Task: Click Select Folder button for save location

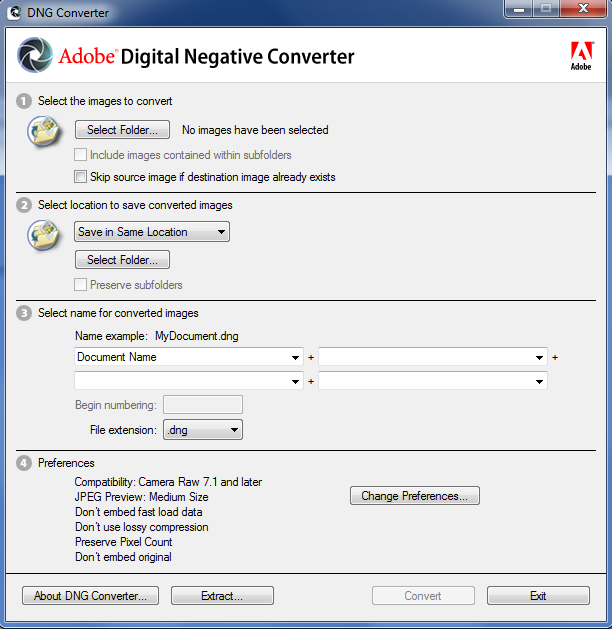Action: [x=122, y=260]
